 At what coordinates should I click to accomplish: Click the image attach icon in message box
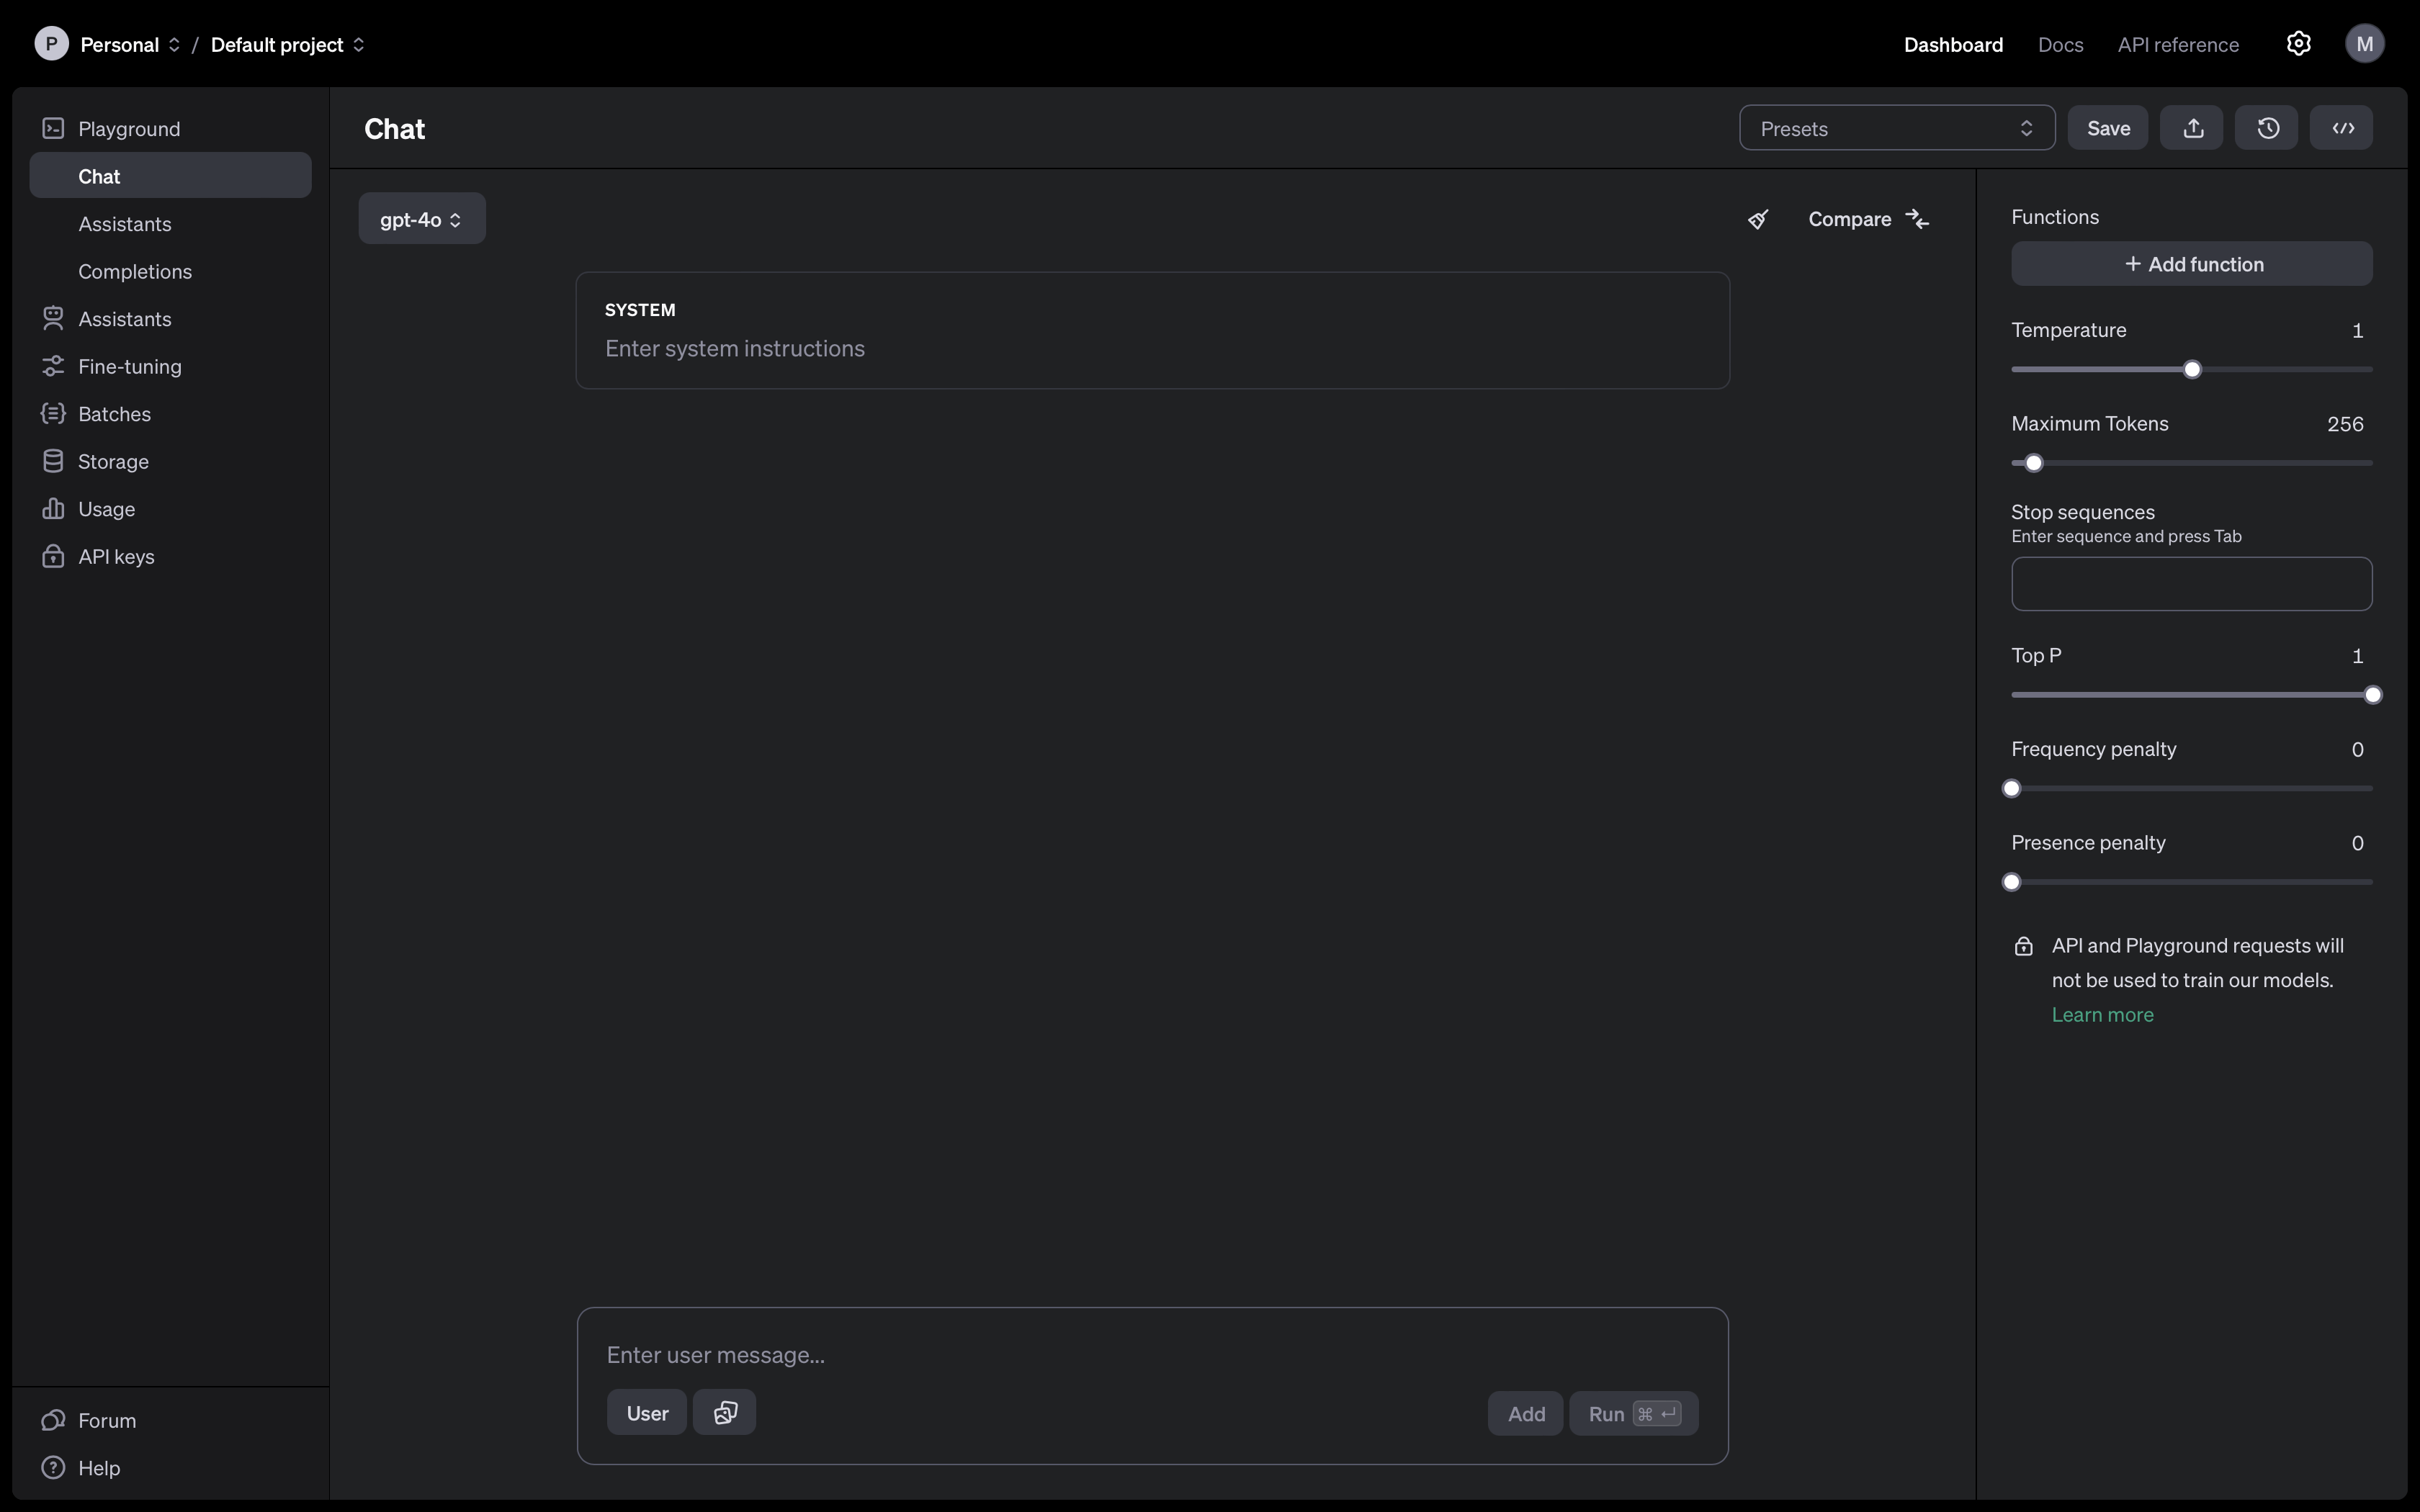(725, 1412)
